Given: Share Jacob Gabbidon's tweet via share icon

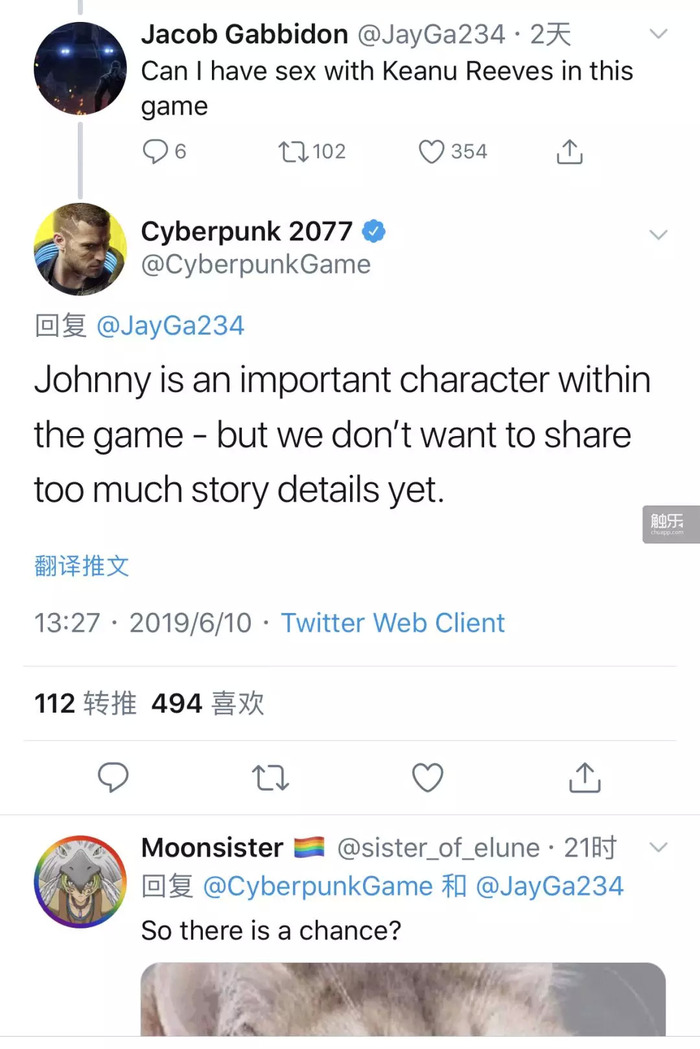Looking at the screenshot, I should 570,152.
